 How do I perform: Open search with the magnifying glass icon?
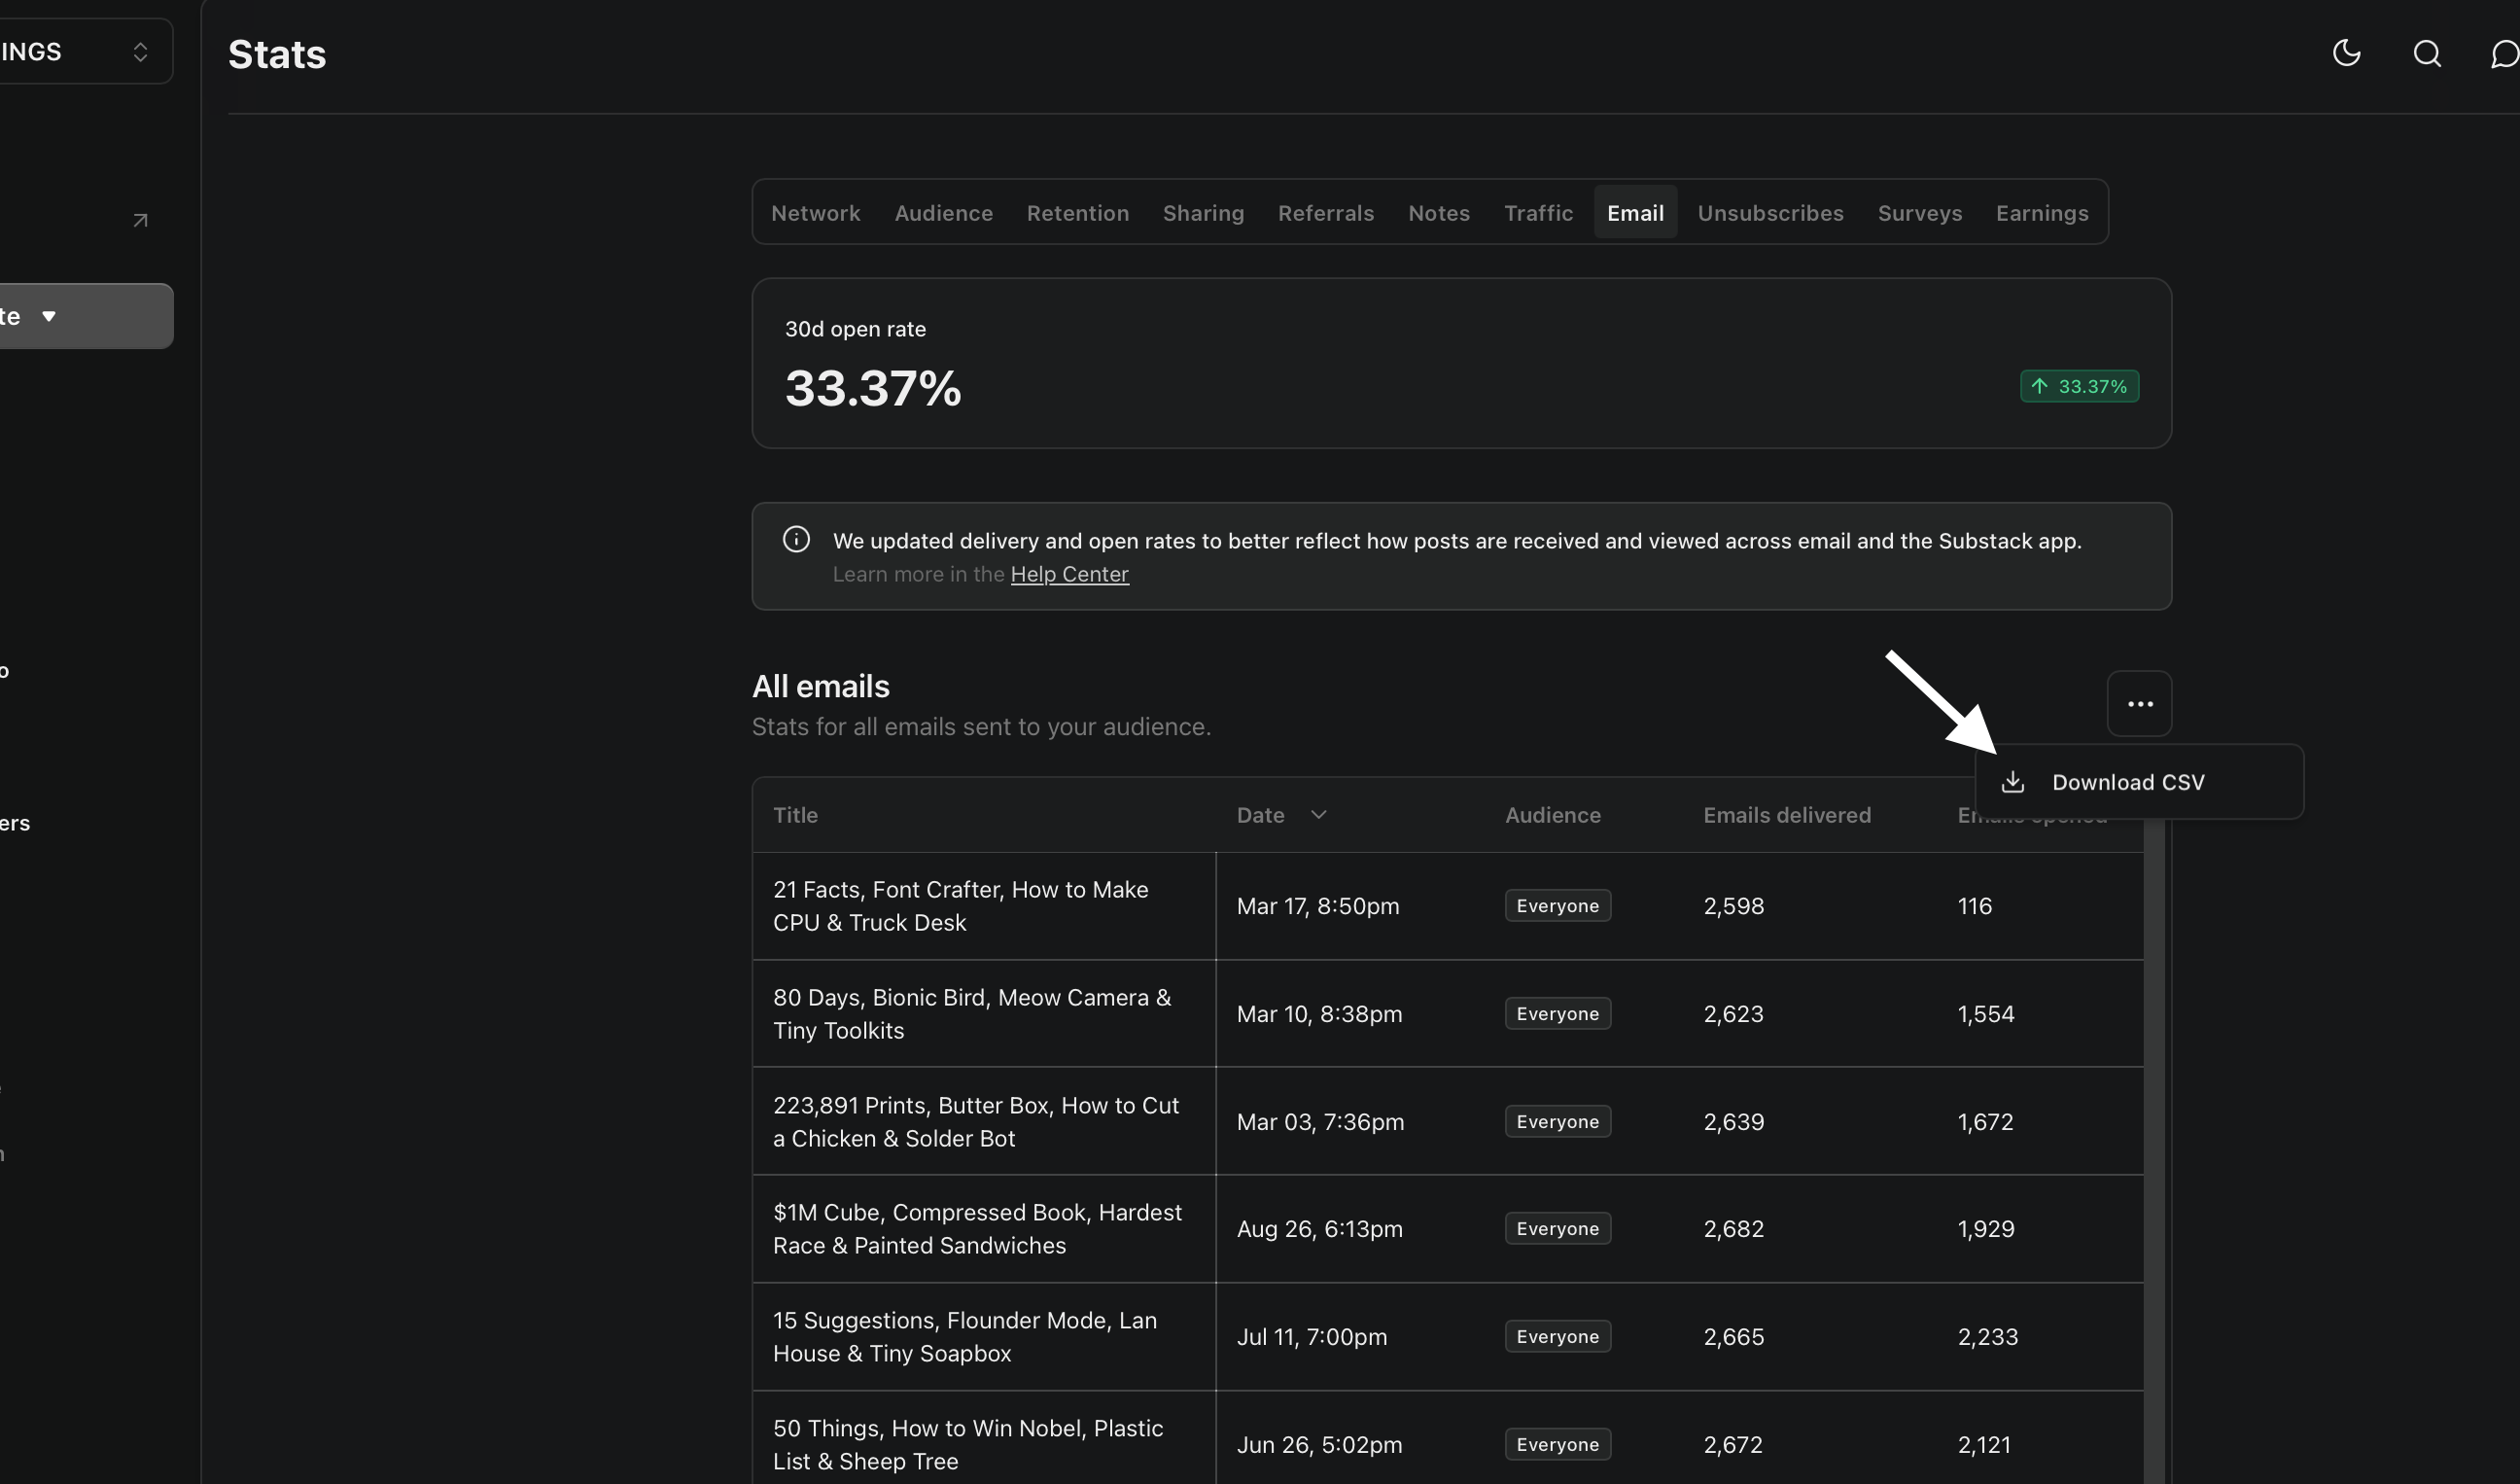pyautogui.click(x=2427, y=54)
